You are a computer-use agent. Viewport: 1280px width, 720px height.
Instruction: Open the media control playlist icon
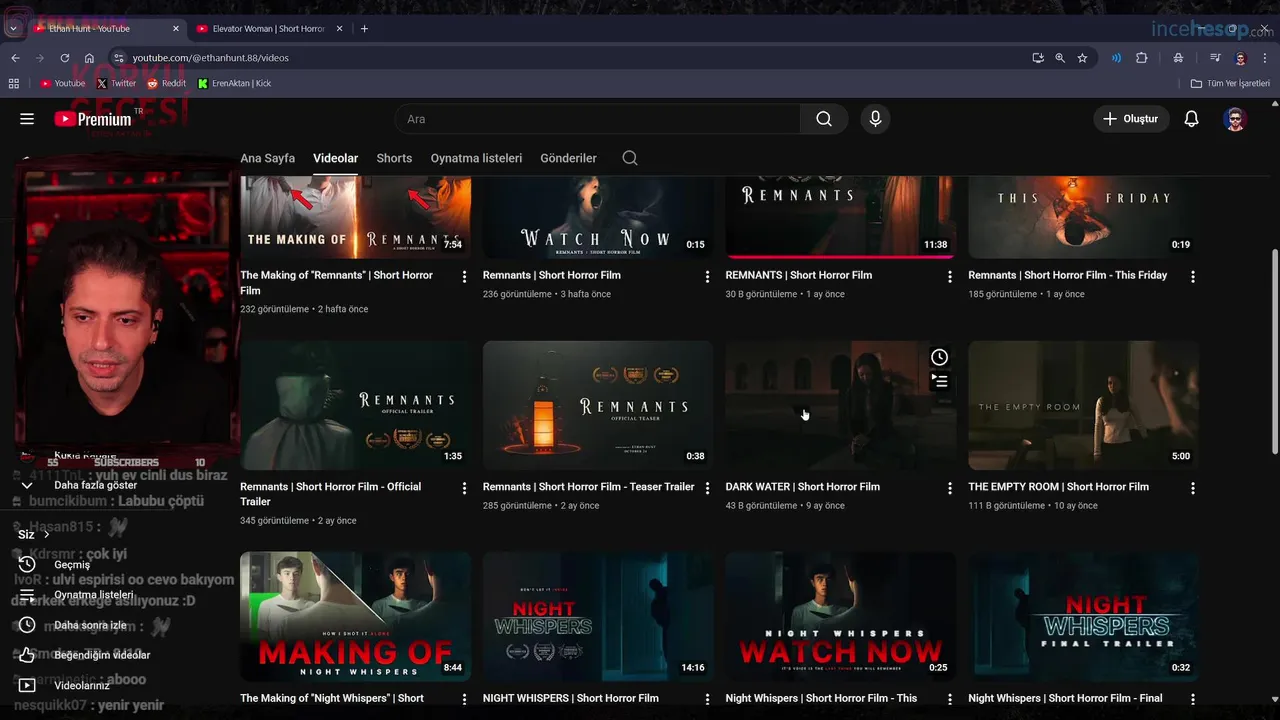pyautogui.click(x=1215, y=58)
